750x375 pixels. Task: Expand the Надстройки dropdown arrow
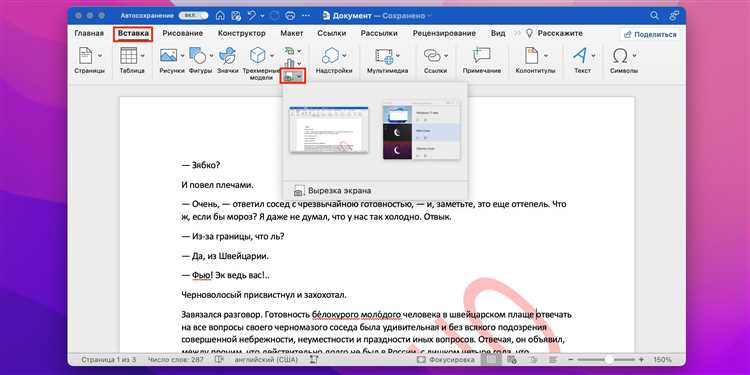(x=343, y=56)
